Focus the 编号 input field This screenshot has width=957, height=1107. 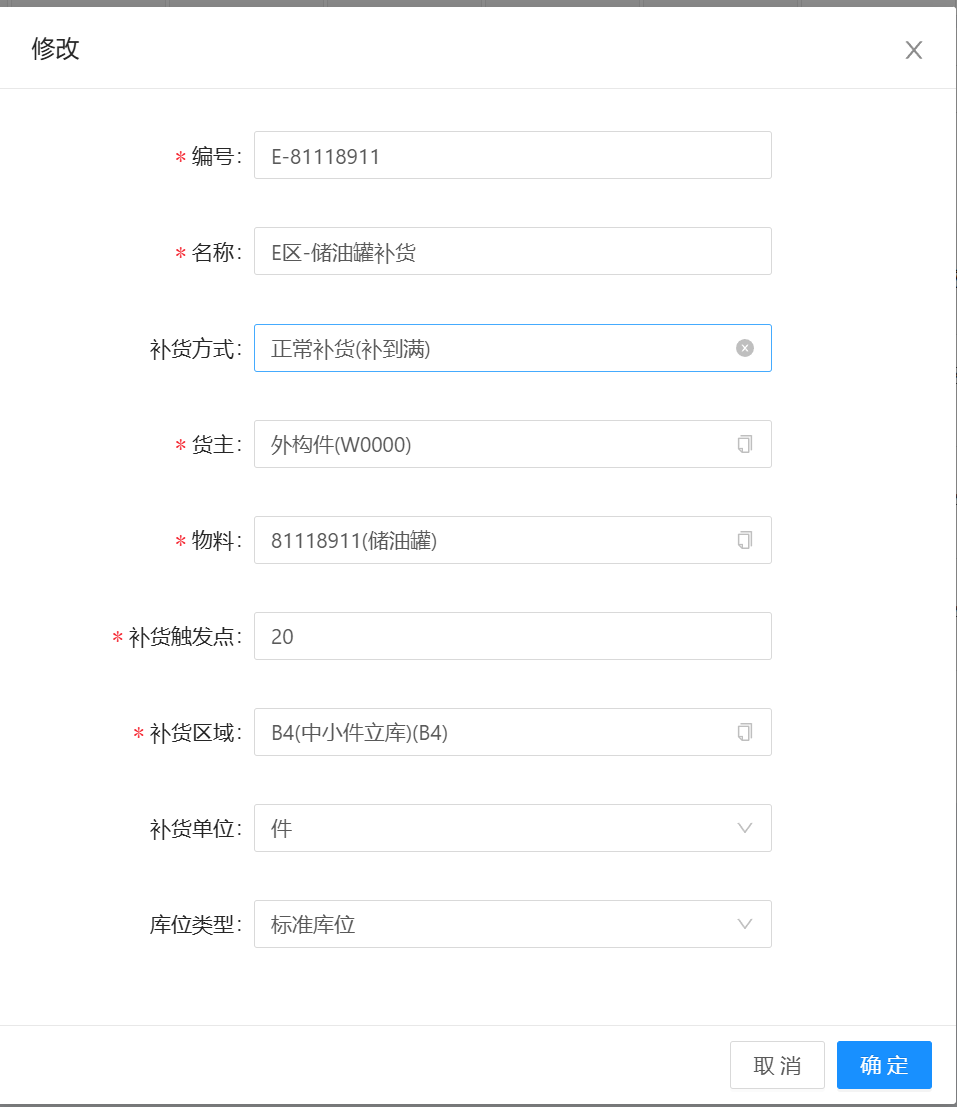(x=512, y=156)
